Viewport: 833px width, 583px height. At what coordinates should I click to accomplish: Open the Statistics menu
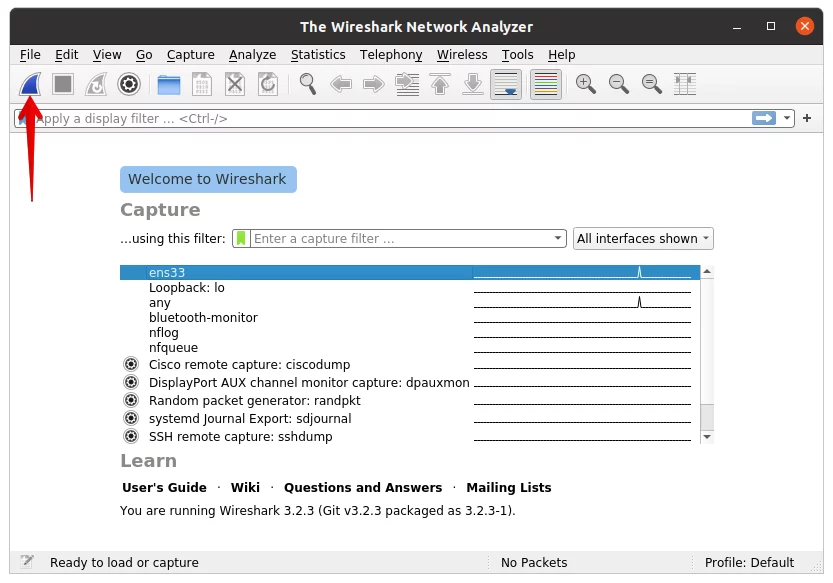[x=318, y=55]
